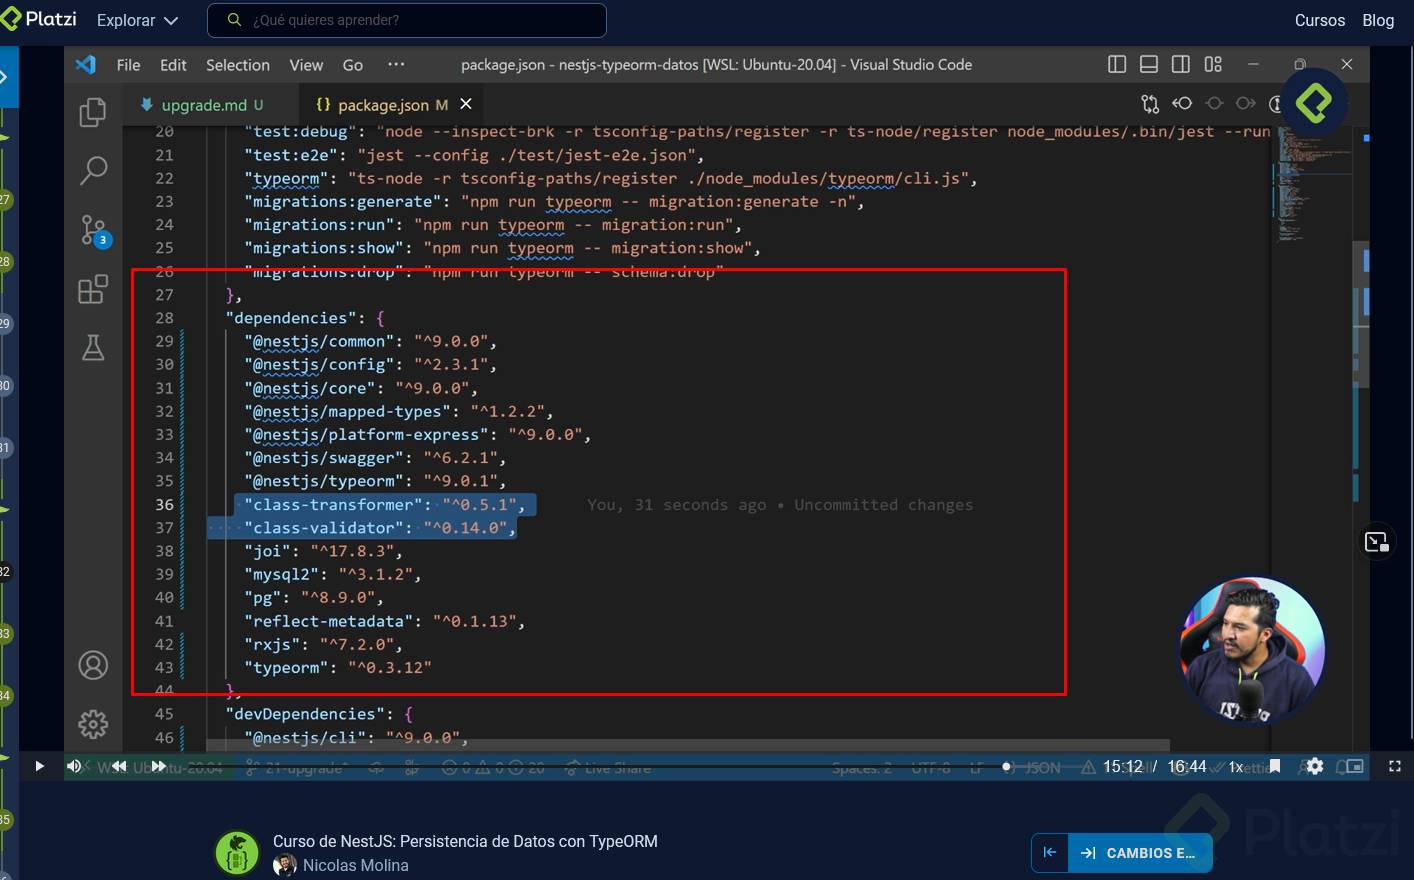
Task: Click the Open Changes icon in editor toolbar
Action: 1150,104
